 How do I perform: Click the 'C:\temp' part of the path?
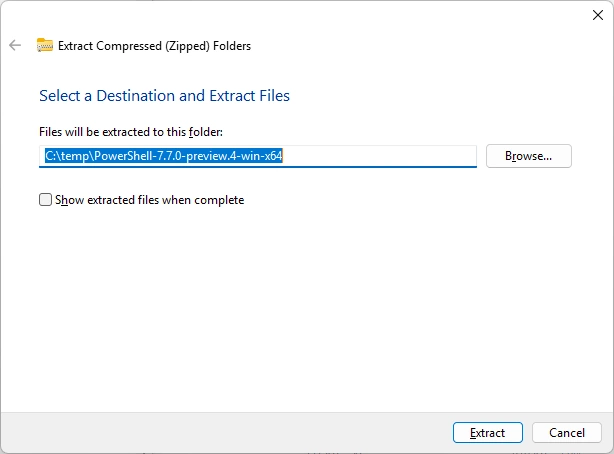67,156
